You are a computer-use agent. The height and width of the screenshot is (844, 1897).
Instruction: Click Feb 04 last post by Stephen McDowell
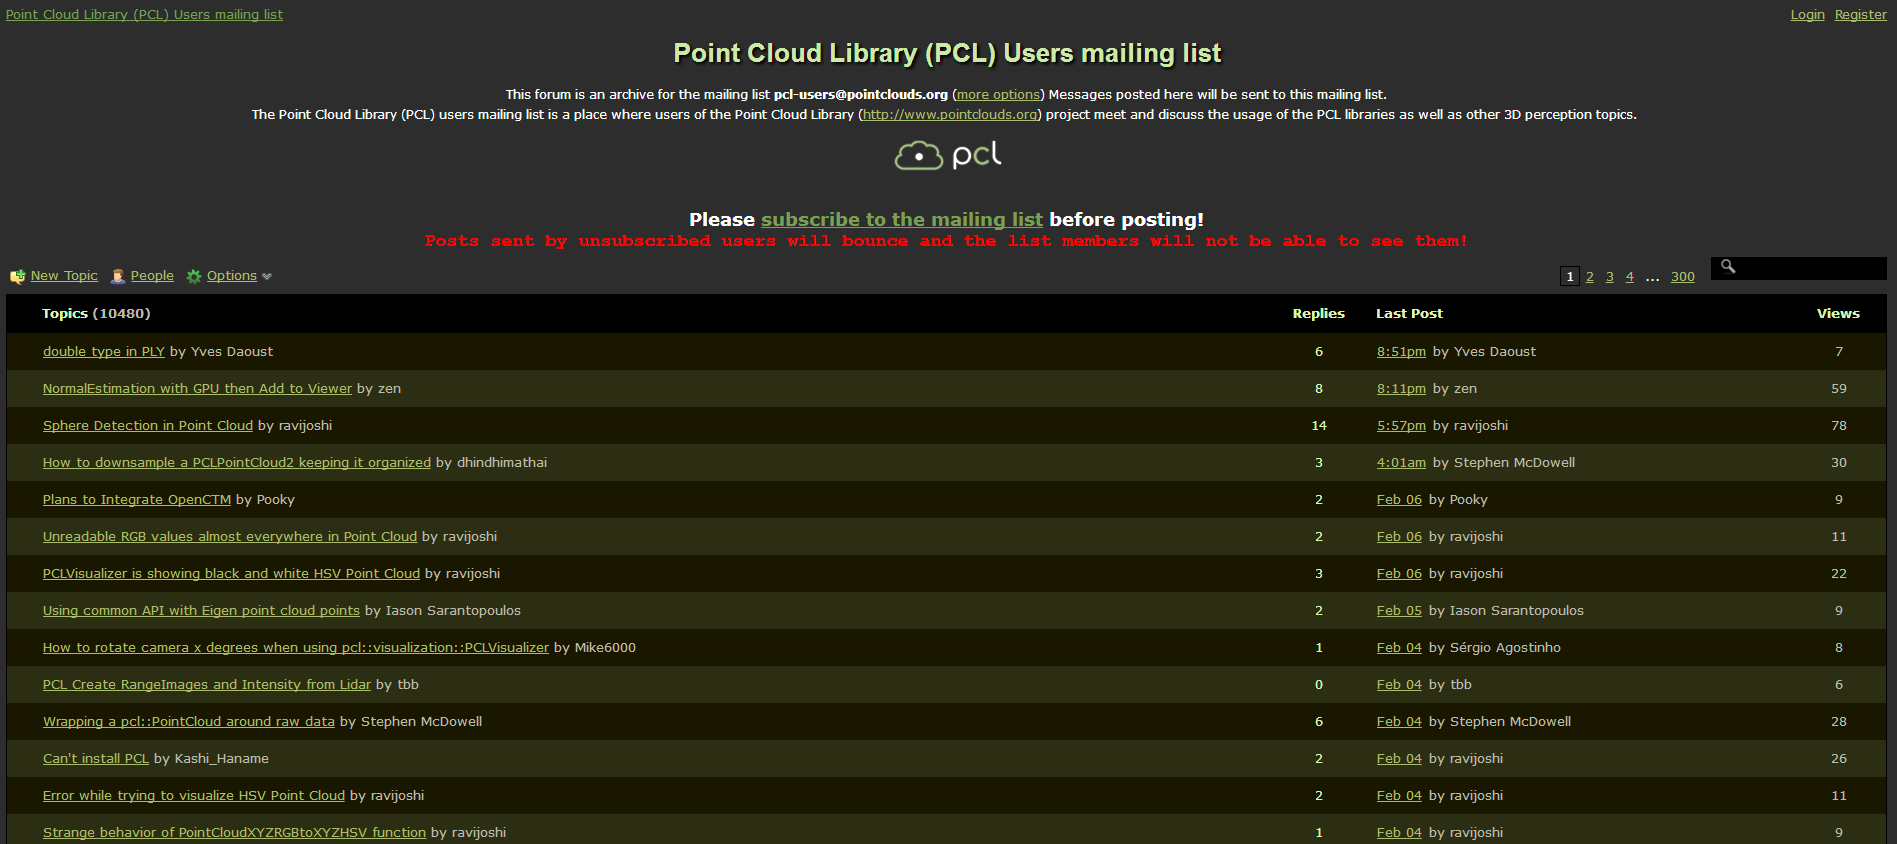pyautogui.click(x=1399, y=722)
